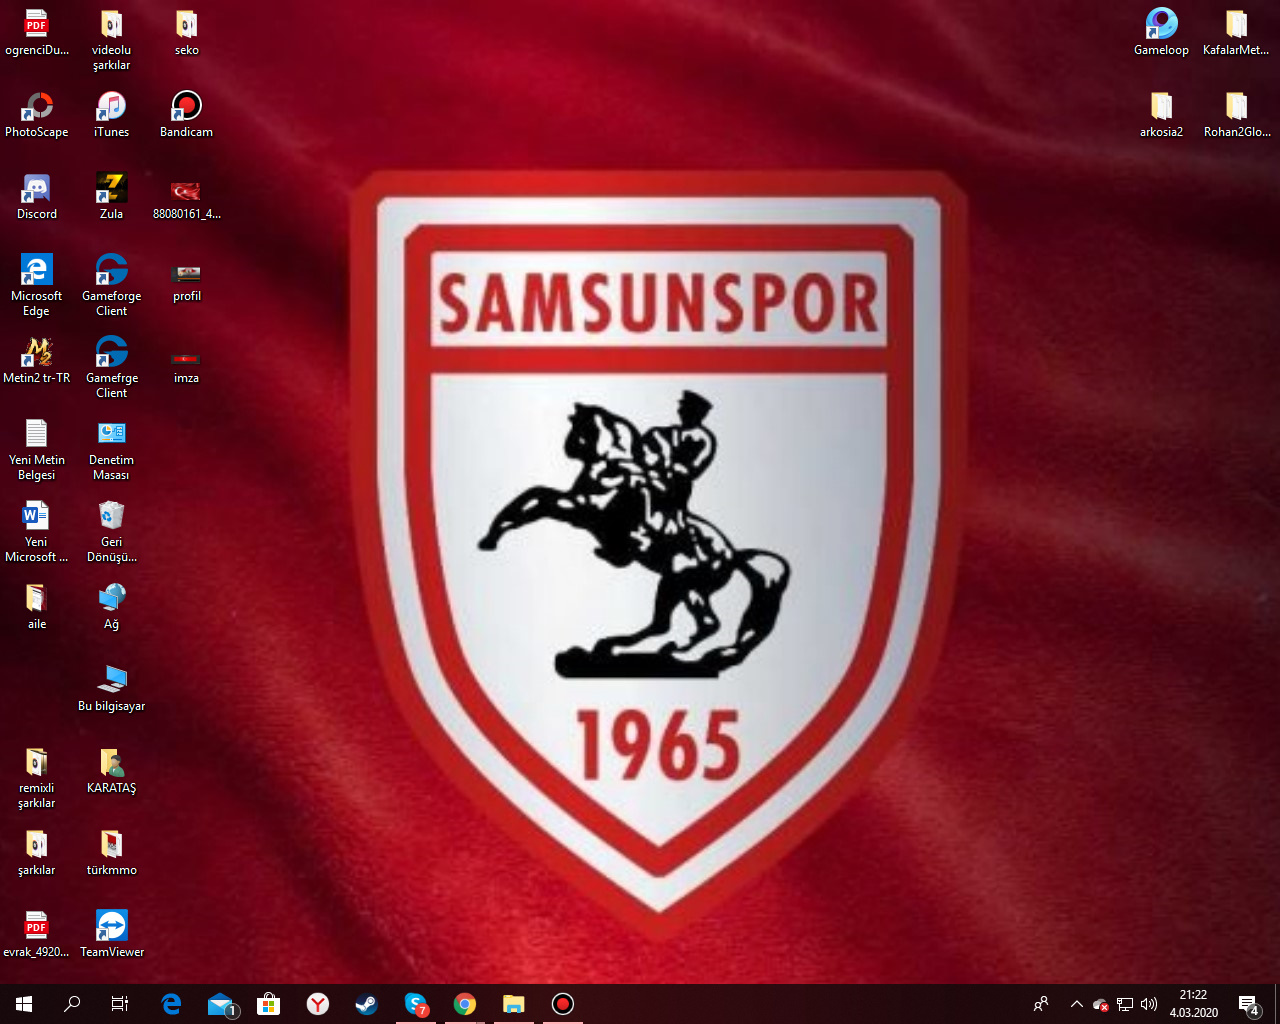Select the Yeni Microsoft Word document

[x=37, y=532]
